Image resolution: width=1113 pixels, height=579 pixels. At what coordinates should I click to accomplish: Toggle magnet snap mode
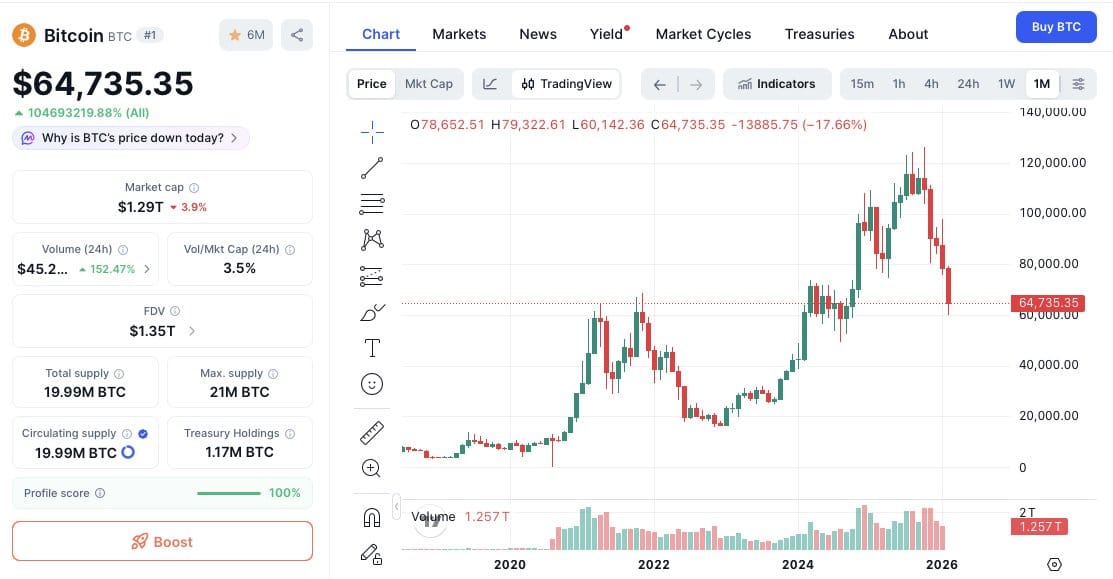coord(372,517)
